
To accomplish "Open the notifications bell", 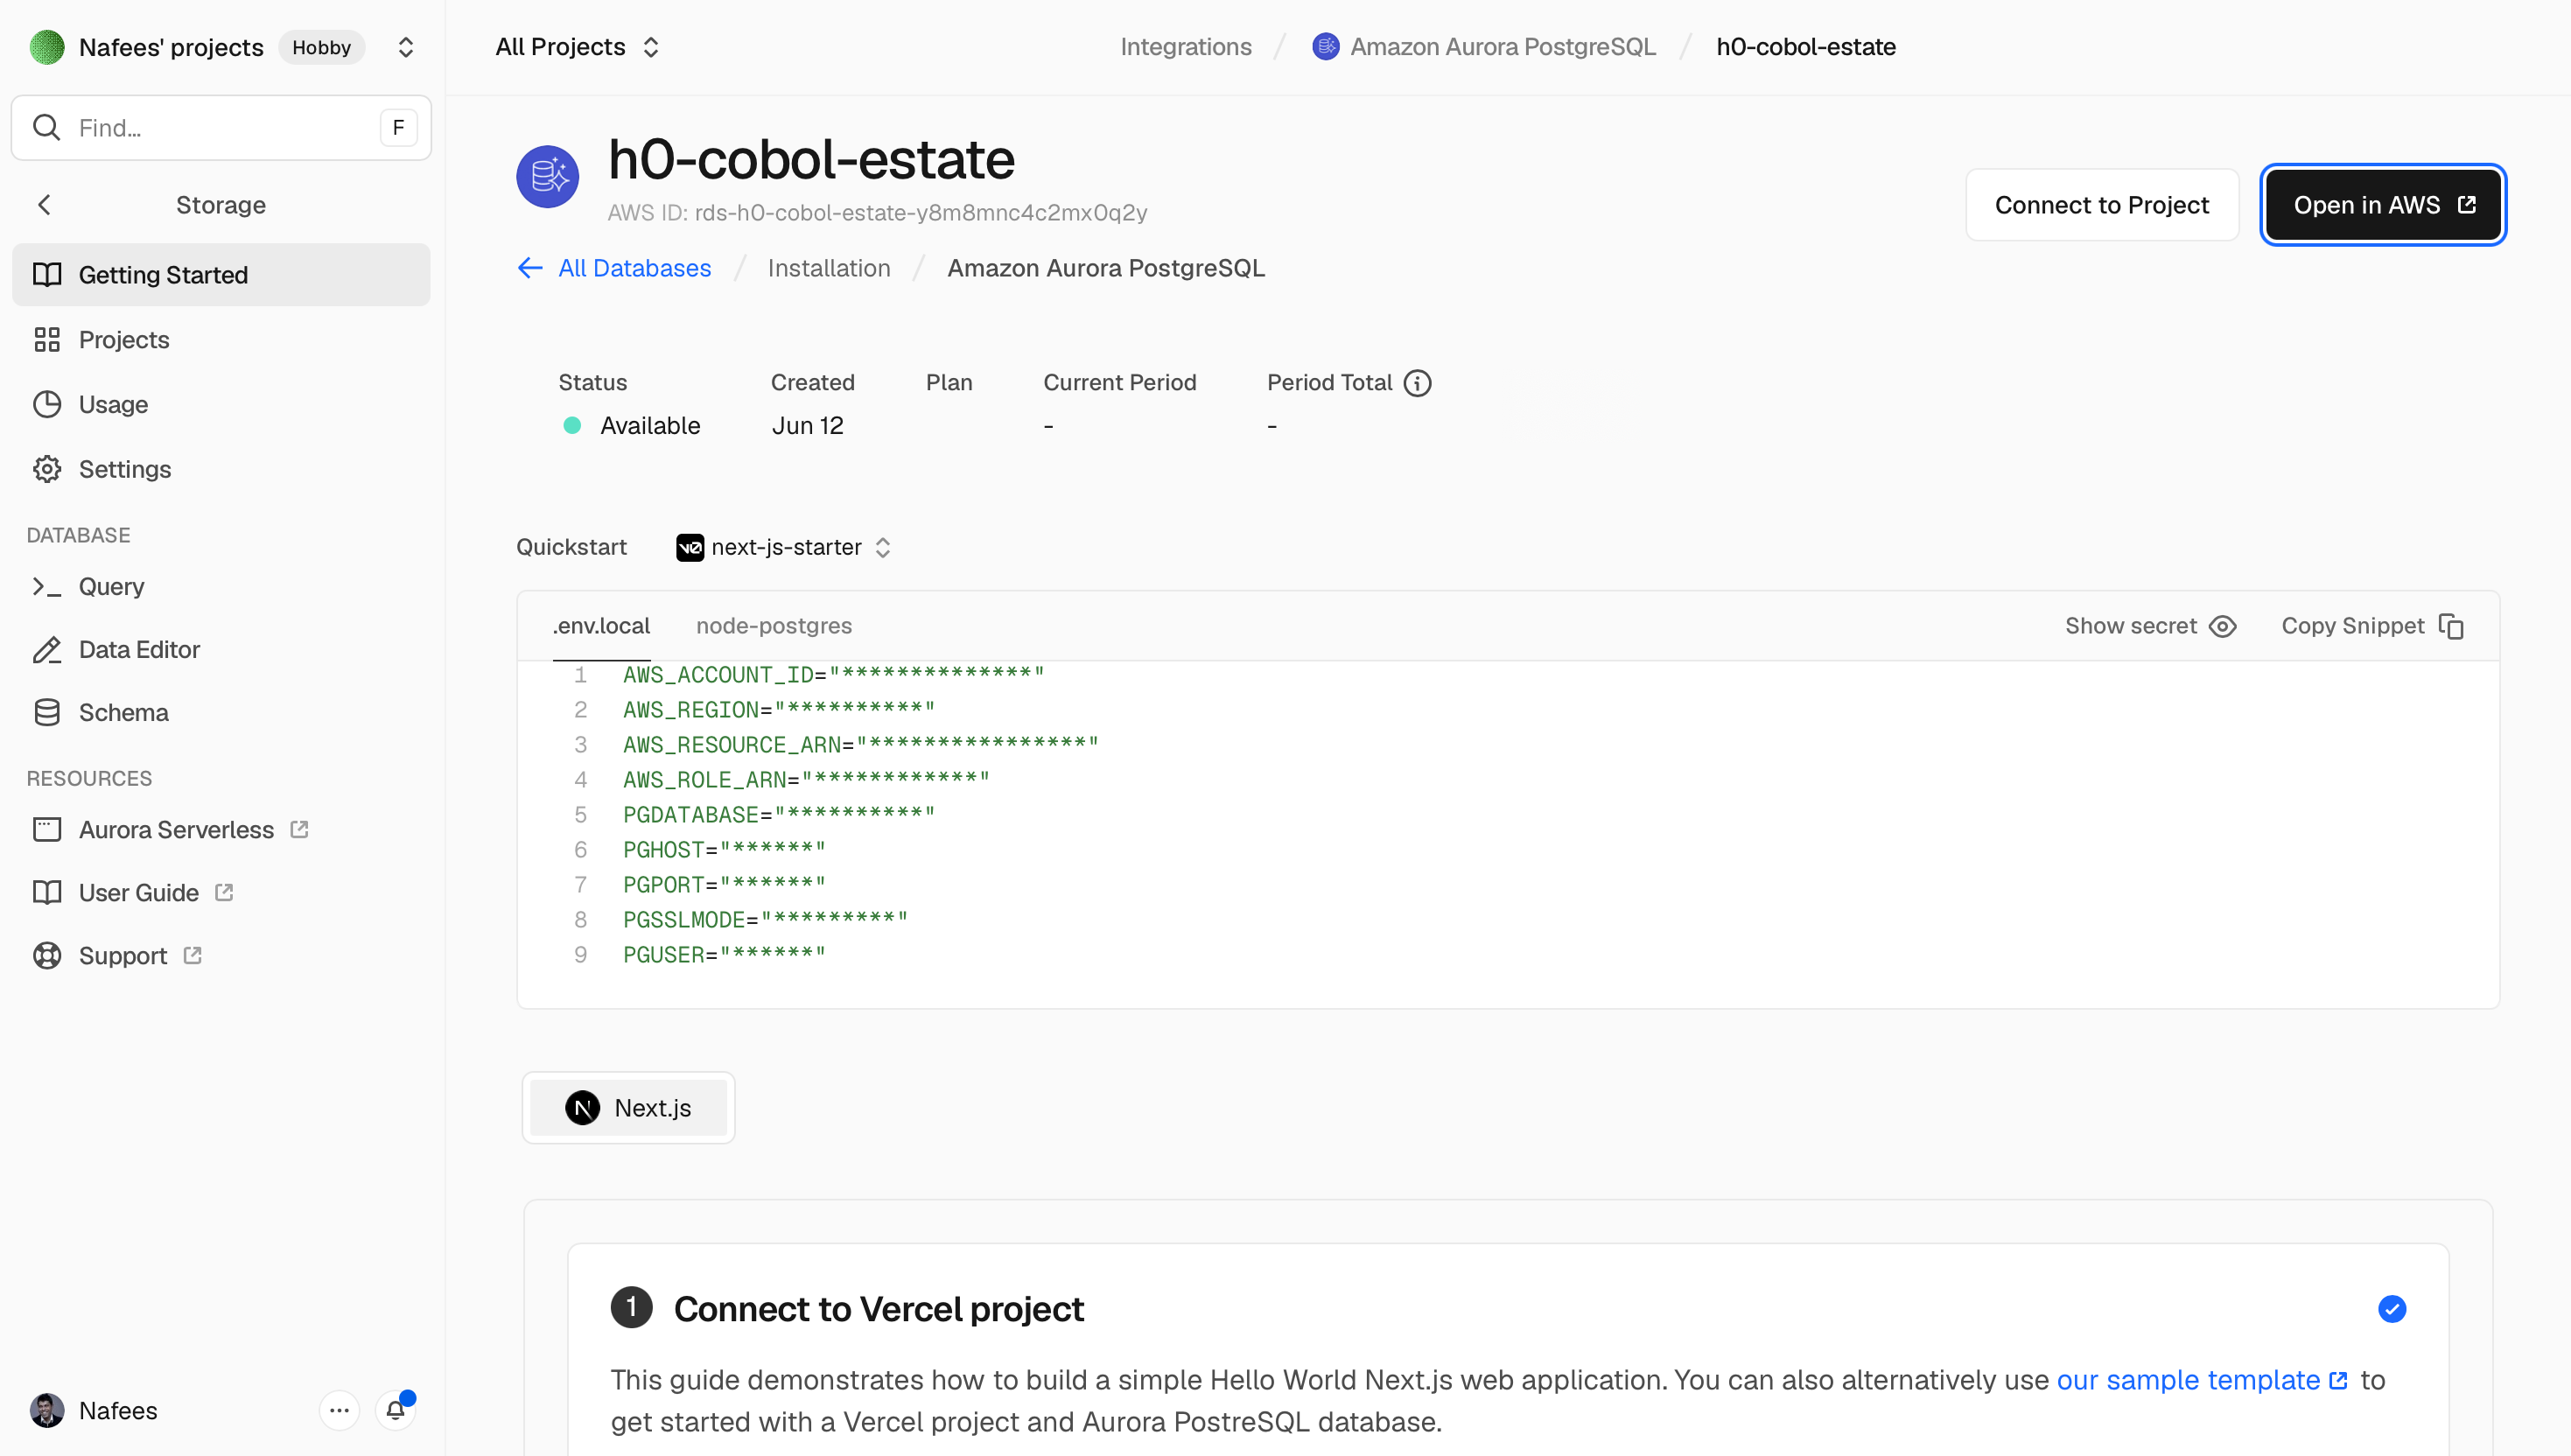I will 396,1410.
